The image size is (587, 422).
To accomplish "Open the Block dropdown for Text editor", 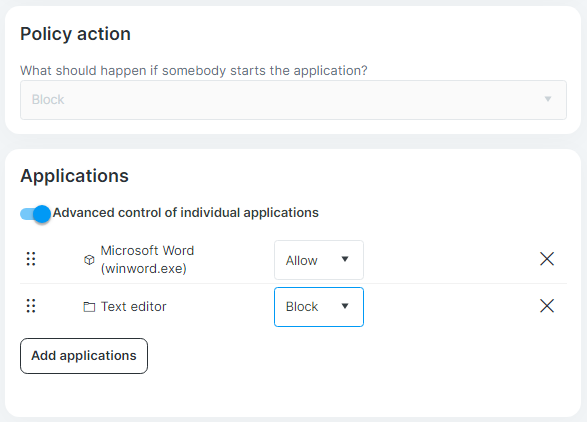I will click(319, 307).
